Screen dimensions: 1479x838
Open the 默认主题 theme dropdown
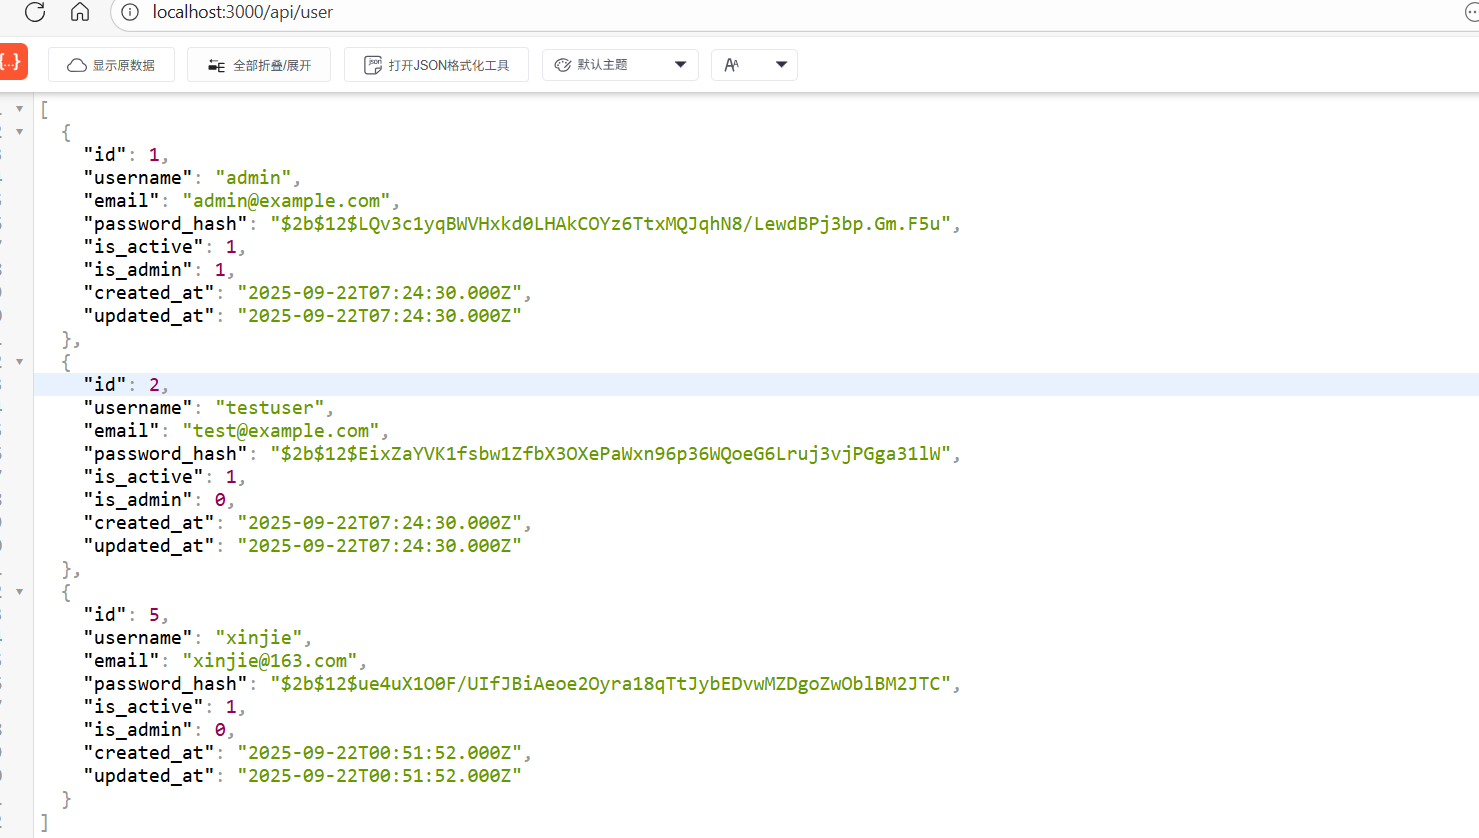click(620, 65)
